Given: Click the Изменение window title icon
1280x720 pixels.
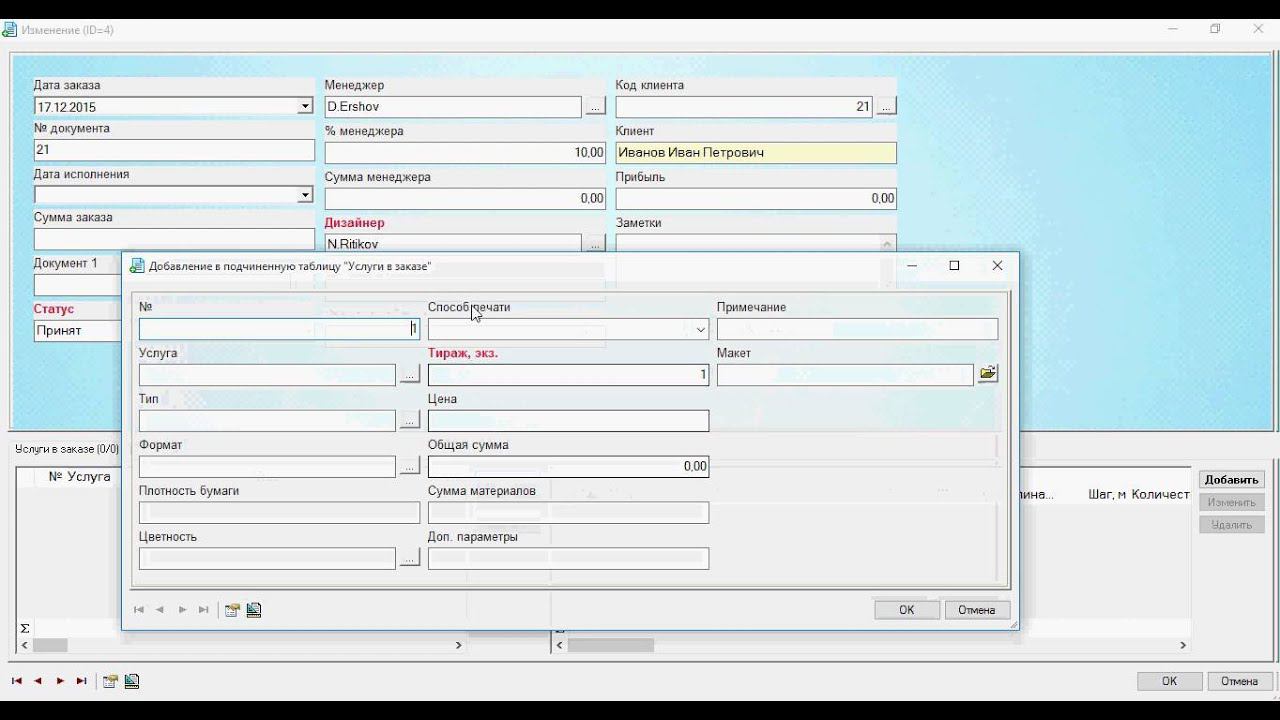Looking at the screenshot, I should [x=10, y=30].
